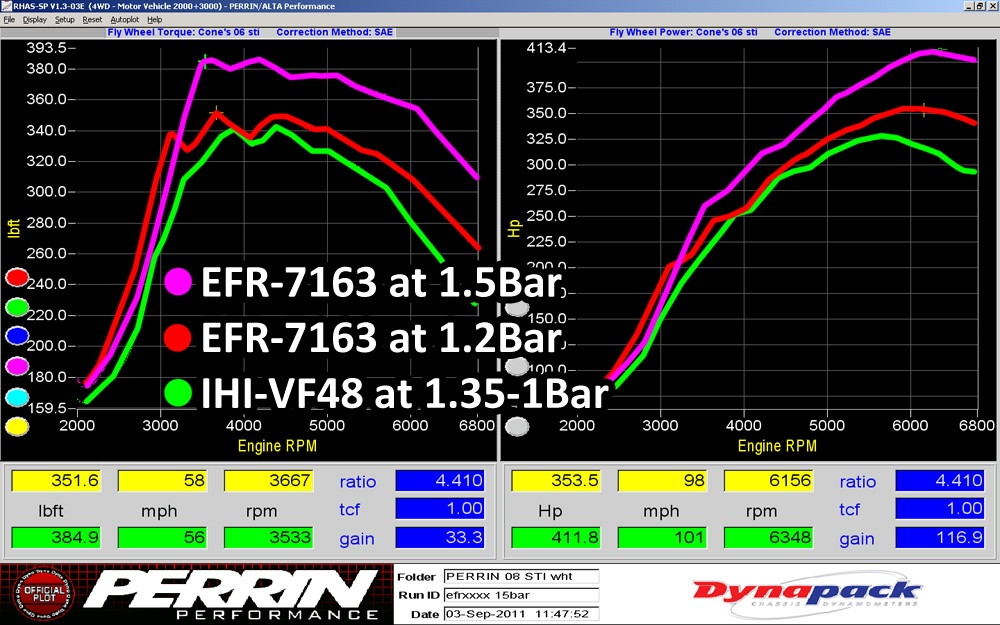This screenshot has width=1000, height=625.
Task: Click the "lbft" torque axis label
Action: [x=14, y=228]
